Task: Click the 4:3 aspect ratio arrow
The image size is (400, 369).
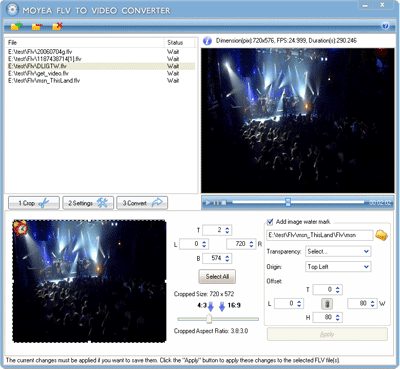Action: point(211,307)
